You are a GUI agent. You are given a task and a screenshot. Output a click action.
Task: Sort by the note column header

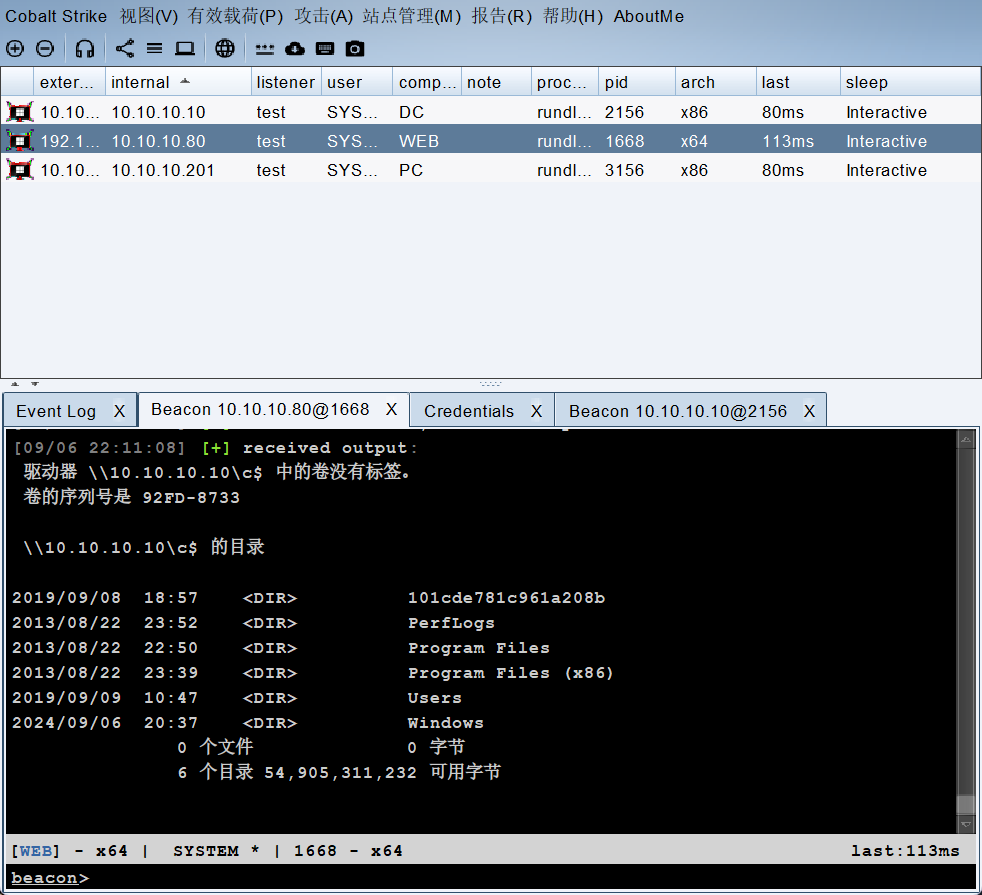pos(497,82)
